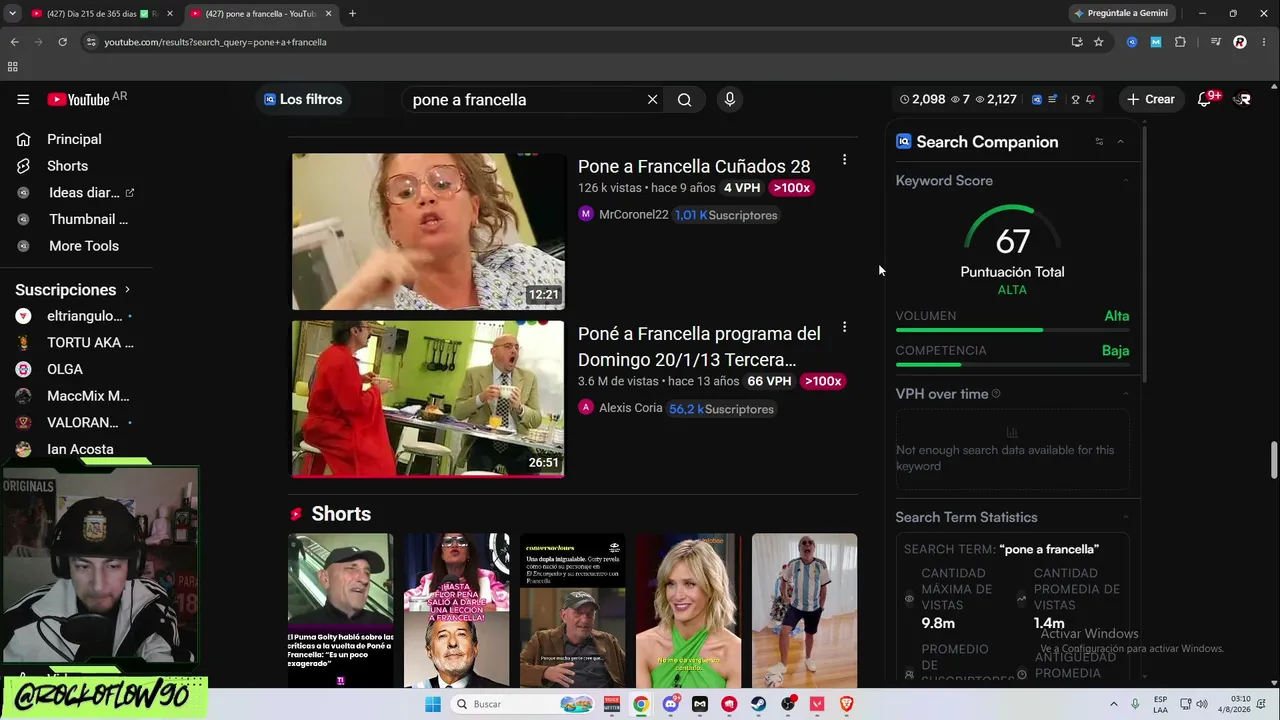Click the Windows Start button

click(432, 704)
